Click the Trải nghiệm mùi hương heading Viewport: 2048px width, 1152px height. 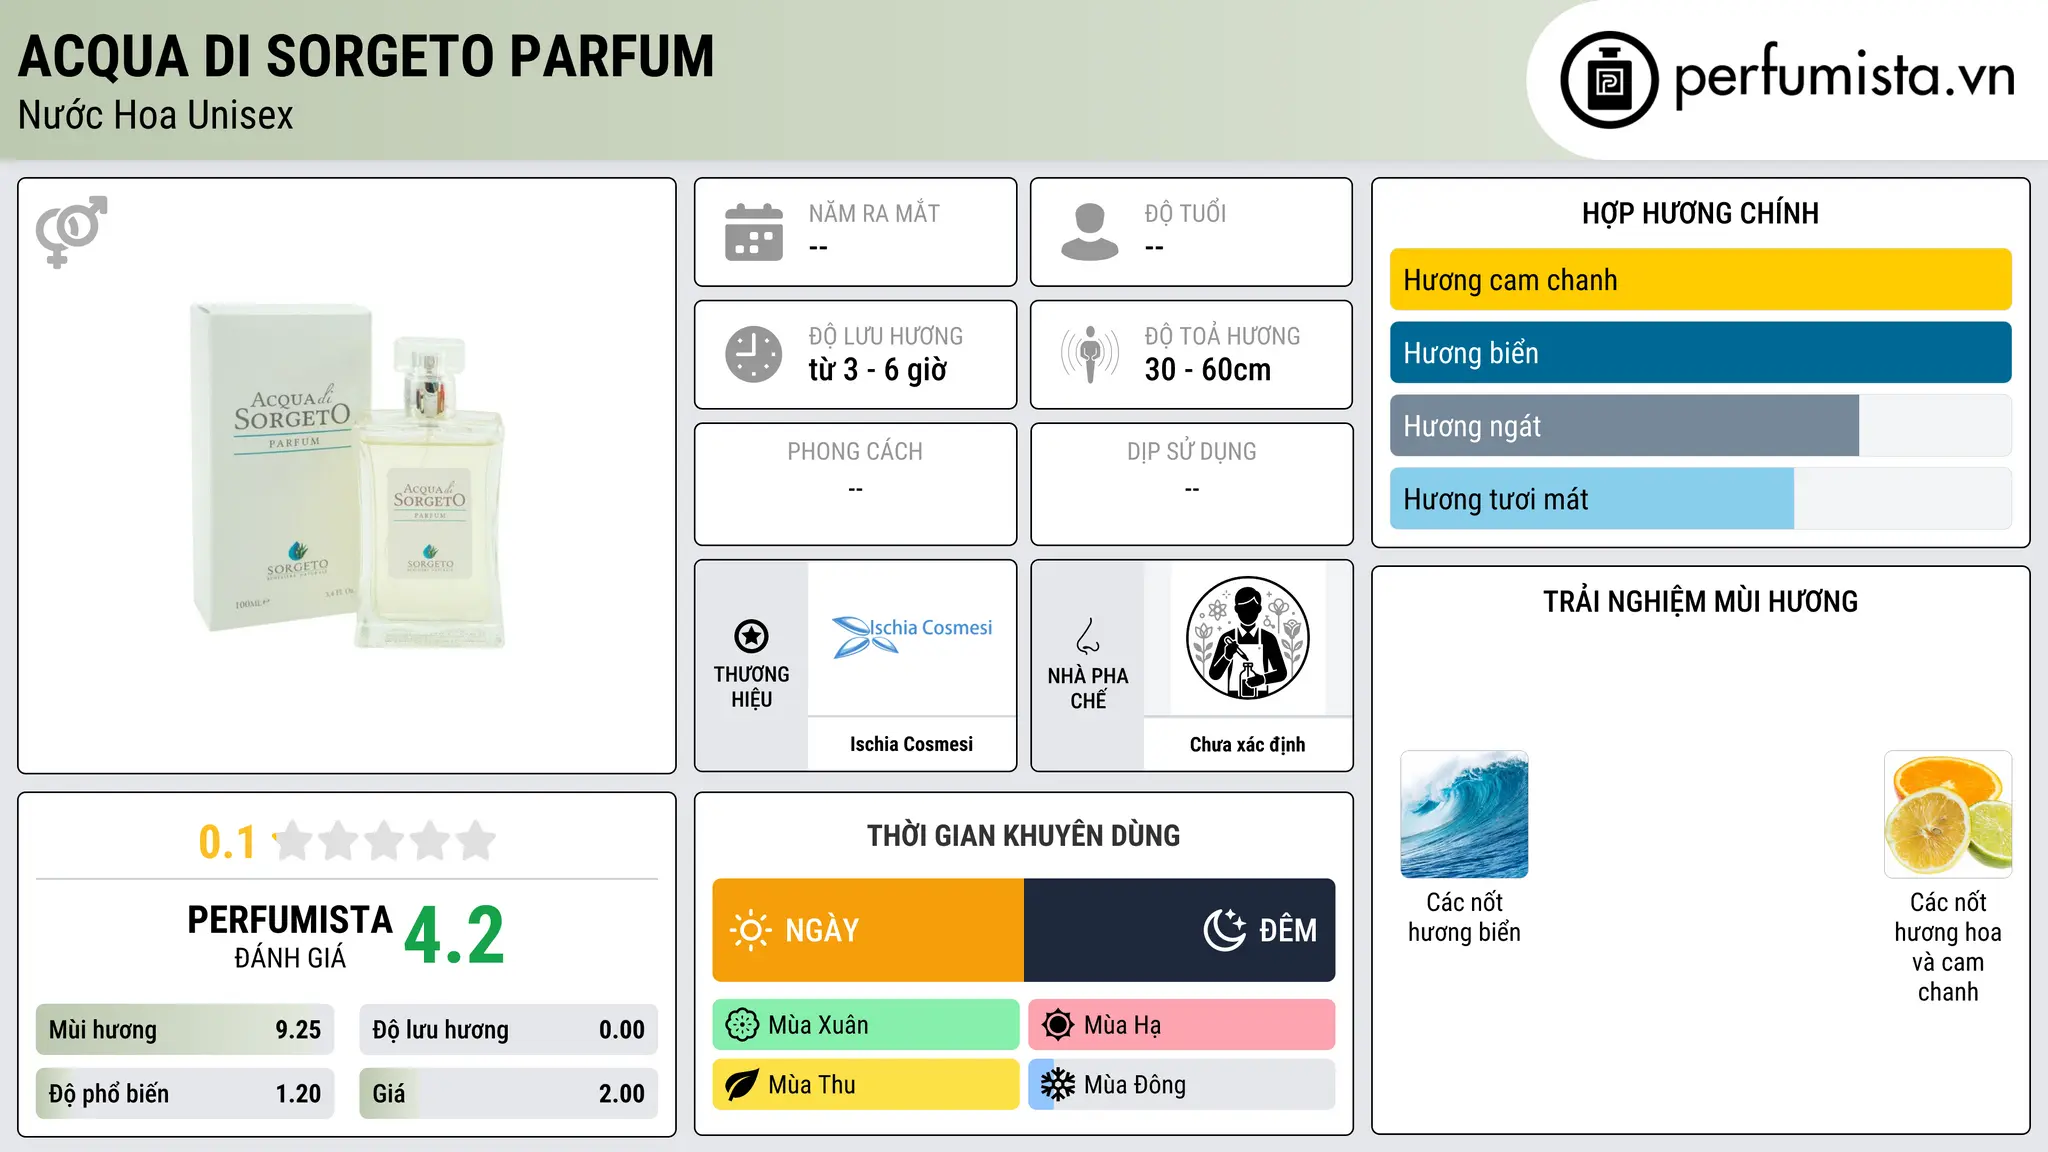[1700, 602]
